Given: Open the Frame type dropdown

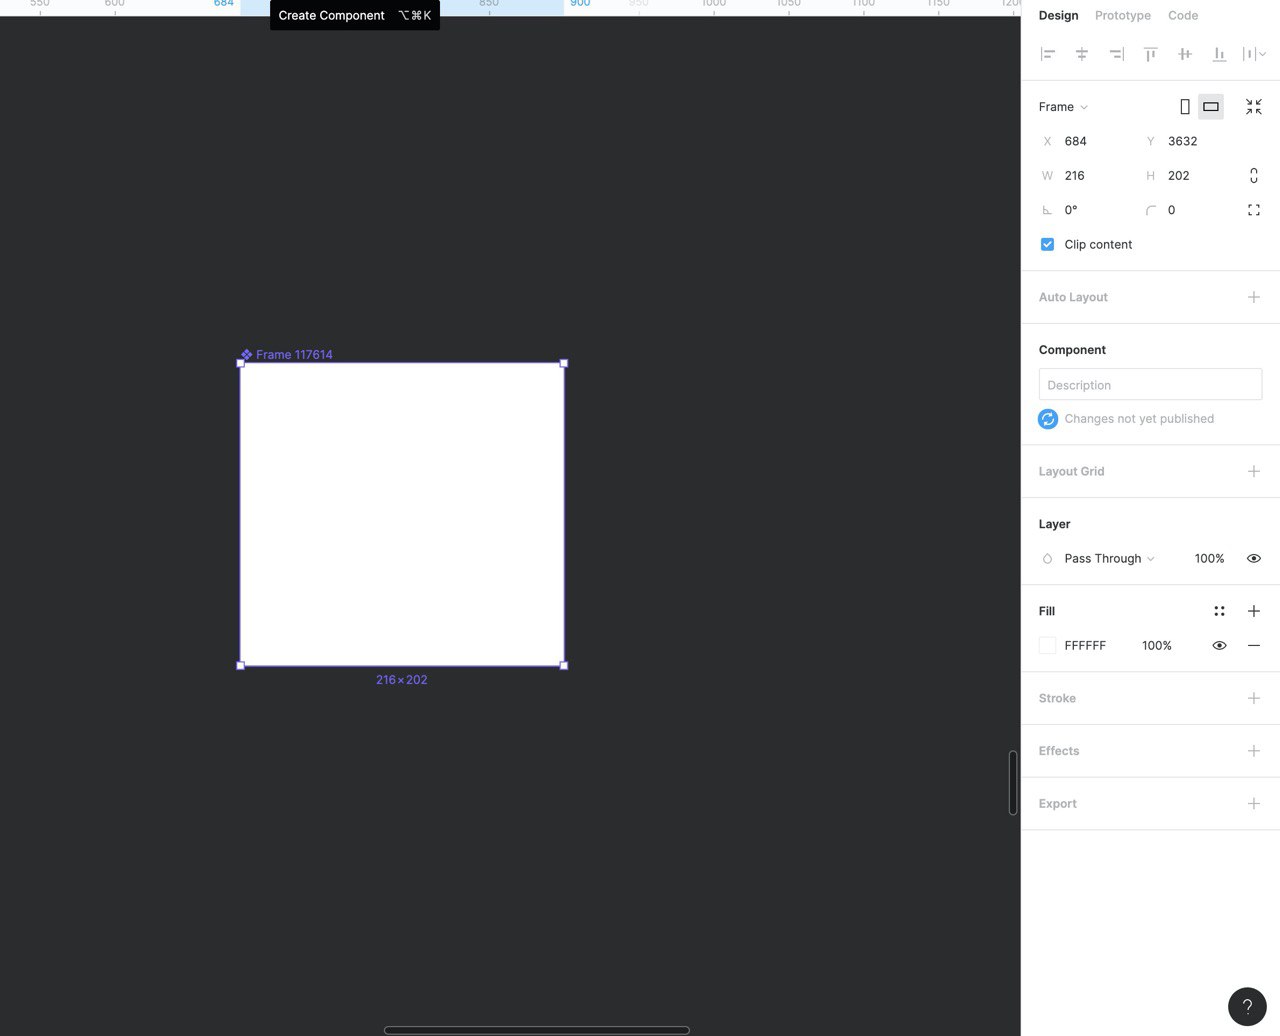Looking at the screenshot, I should [1063, 107].
